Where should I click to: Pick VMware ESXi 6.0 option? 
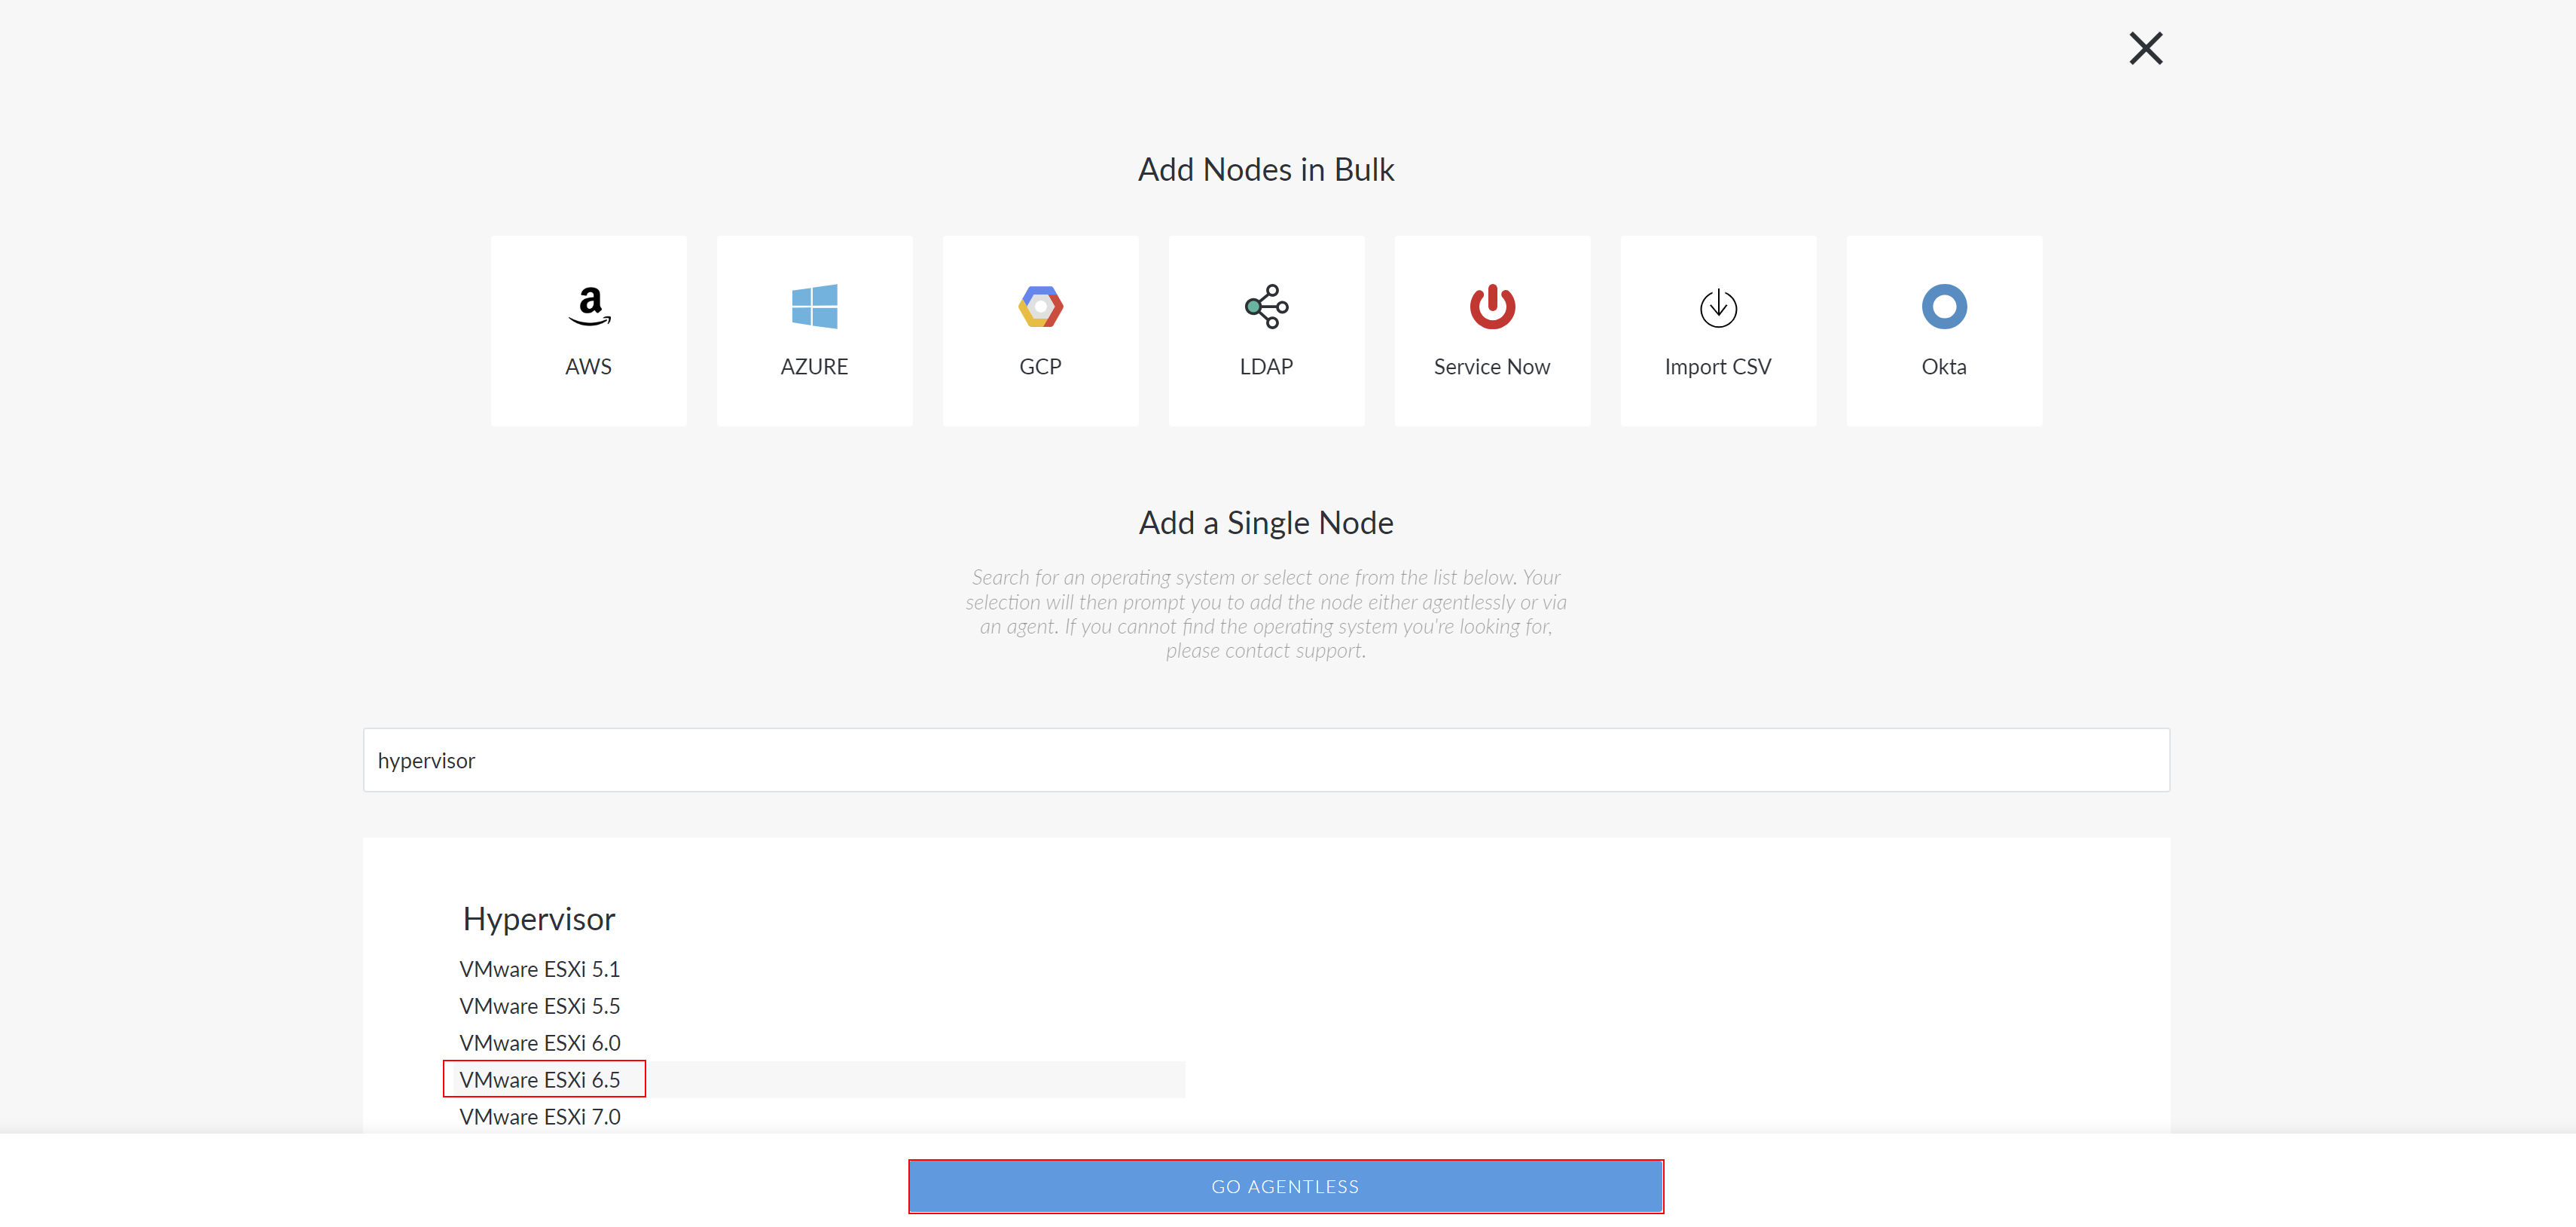click(x=540, y=1043)
